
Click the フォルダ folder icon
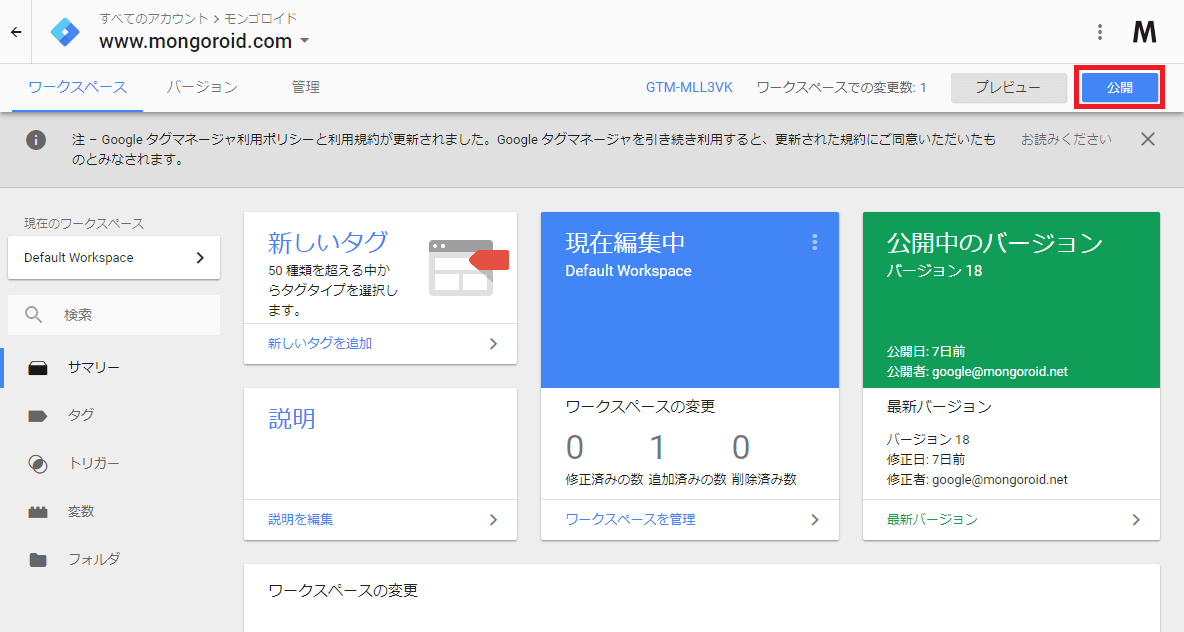tap(38, 560)
